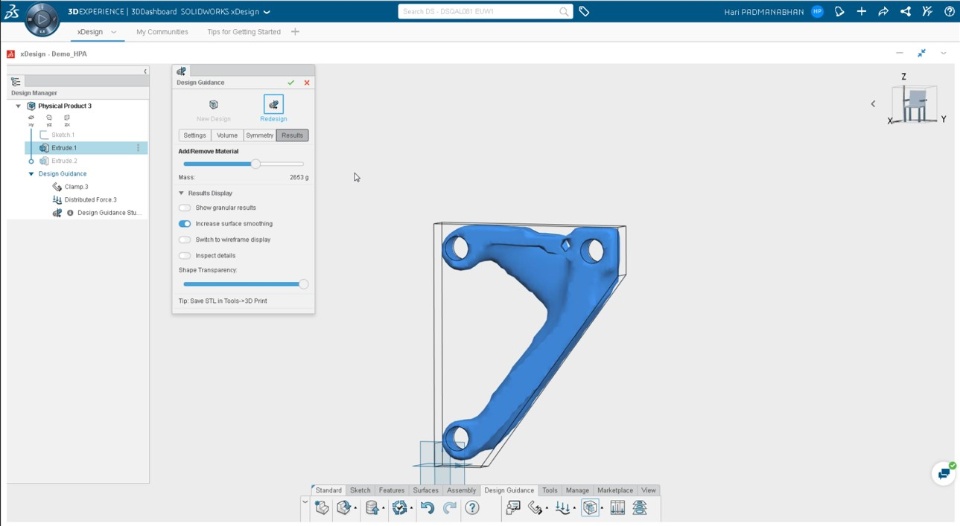The image size is (960, 526).
Task: Open the Surfaces toolbar tab
Action: pos(426,490)
